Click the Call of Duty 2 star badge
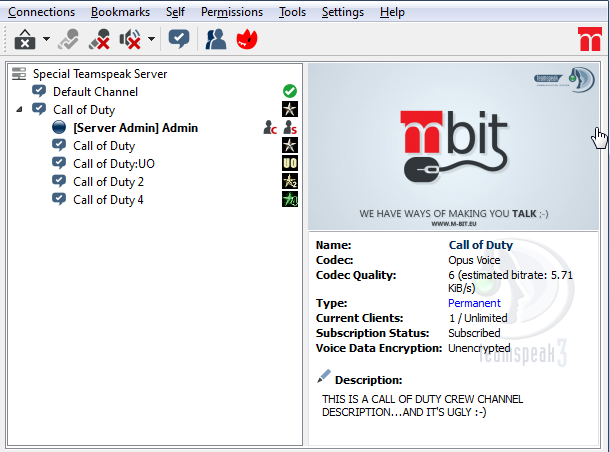This screenshot has width=610, height=452. coord(290,181)
